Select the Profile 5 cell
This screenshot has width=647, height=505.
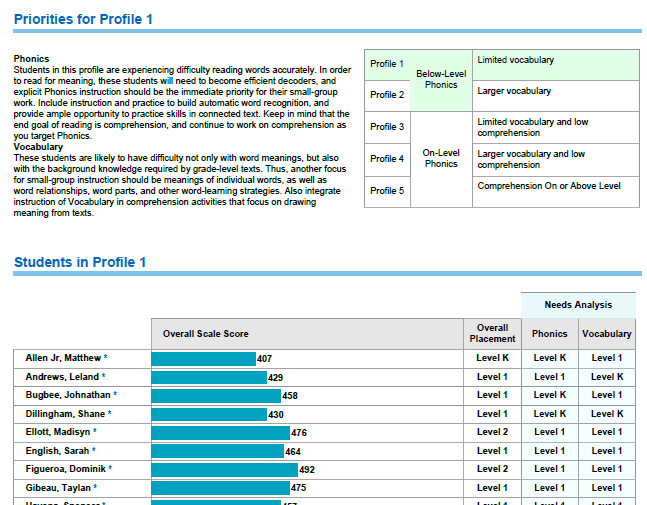[387, 191]
